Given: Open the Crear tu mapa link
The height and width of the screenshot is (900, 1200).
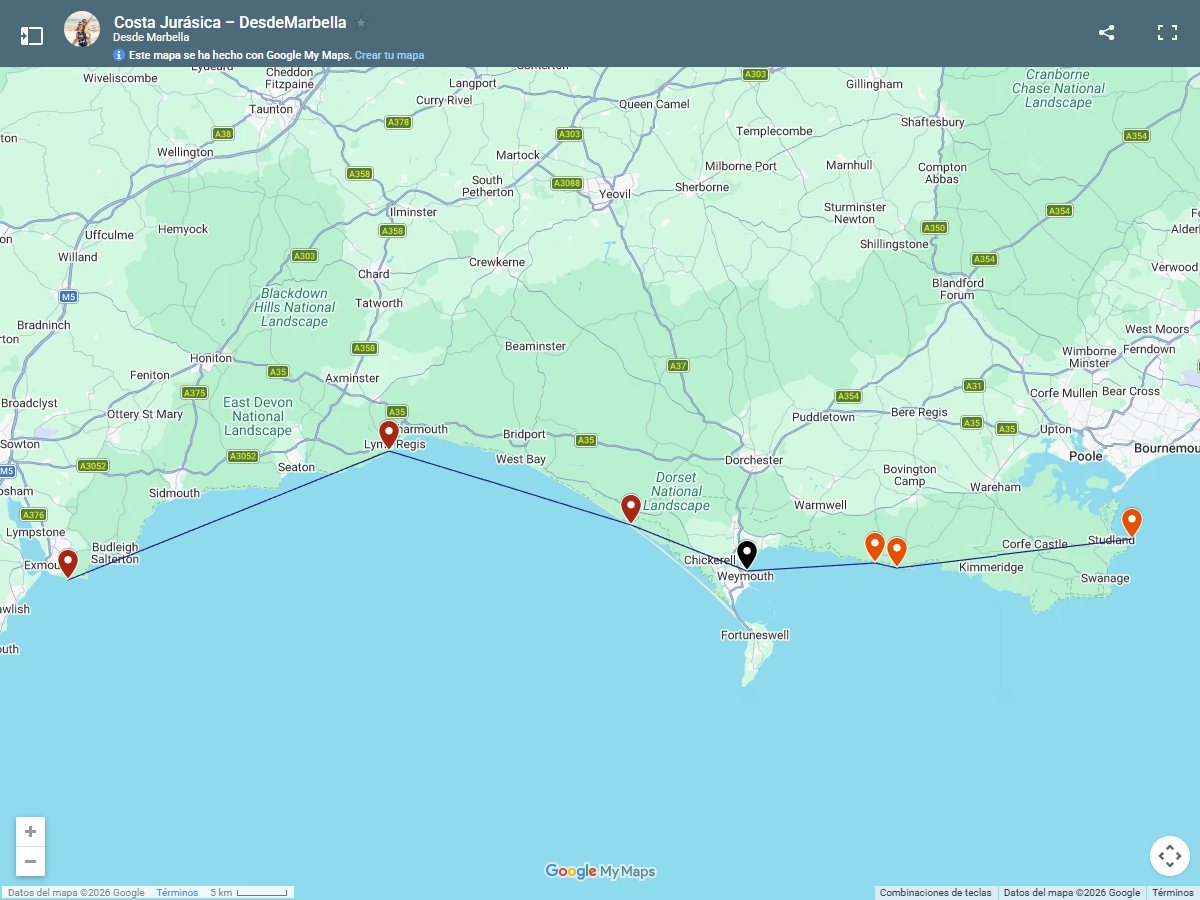Looking at the screenshot, I should tap(389, 55).
